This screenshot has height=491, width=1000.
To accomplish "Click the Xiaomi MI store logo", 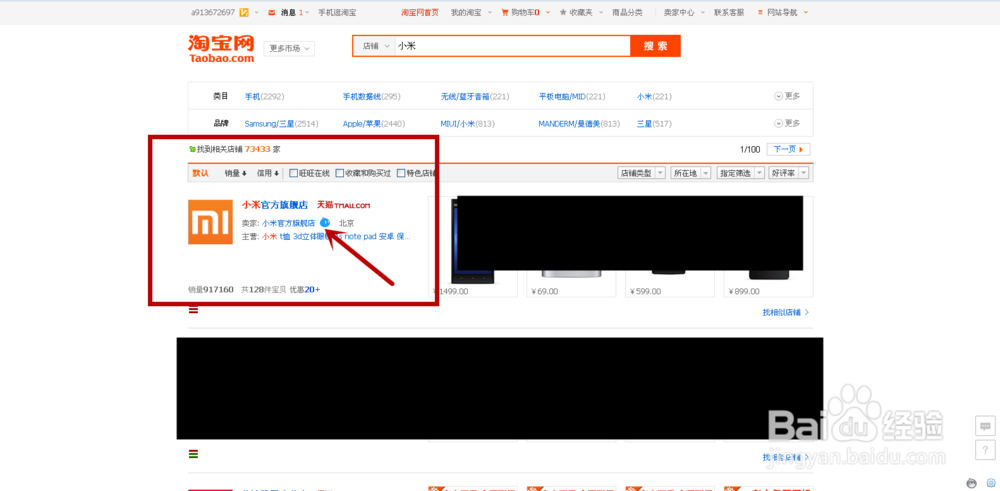I will [210, 221].
